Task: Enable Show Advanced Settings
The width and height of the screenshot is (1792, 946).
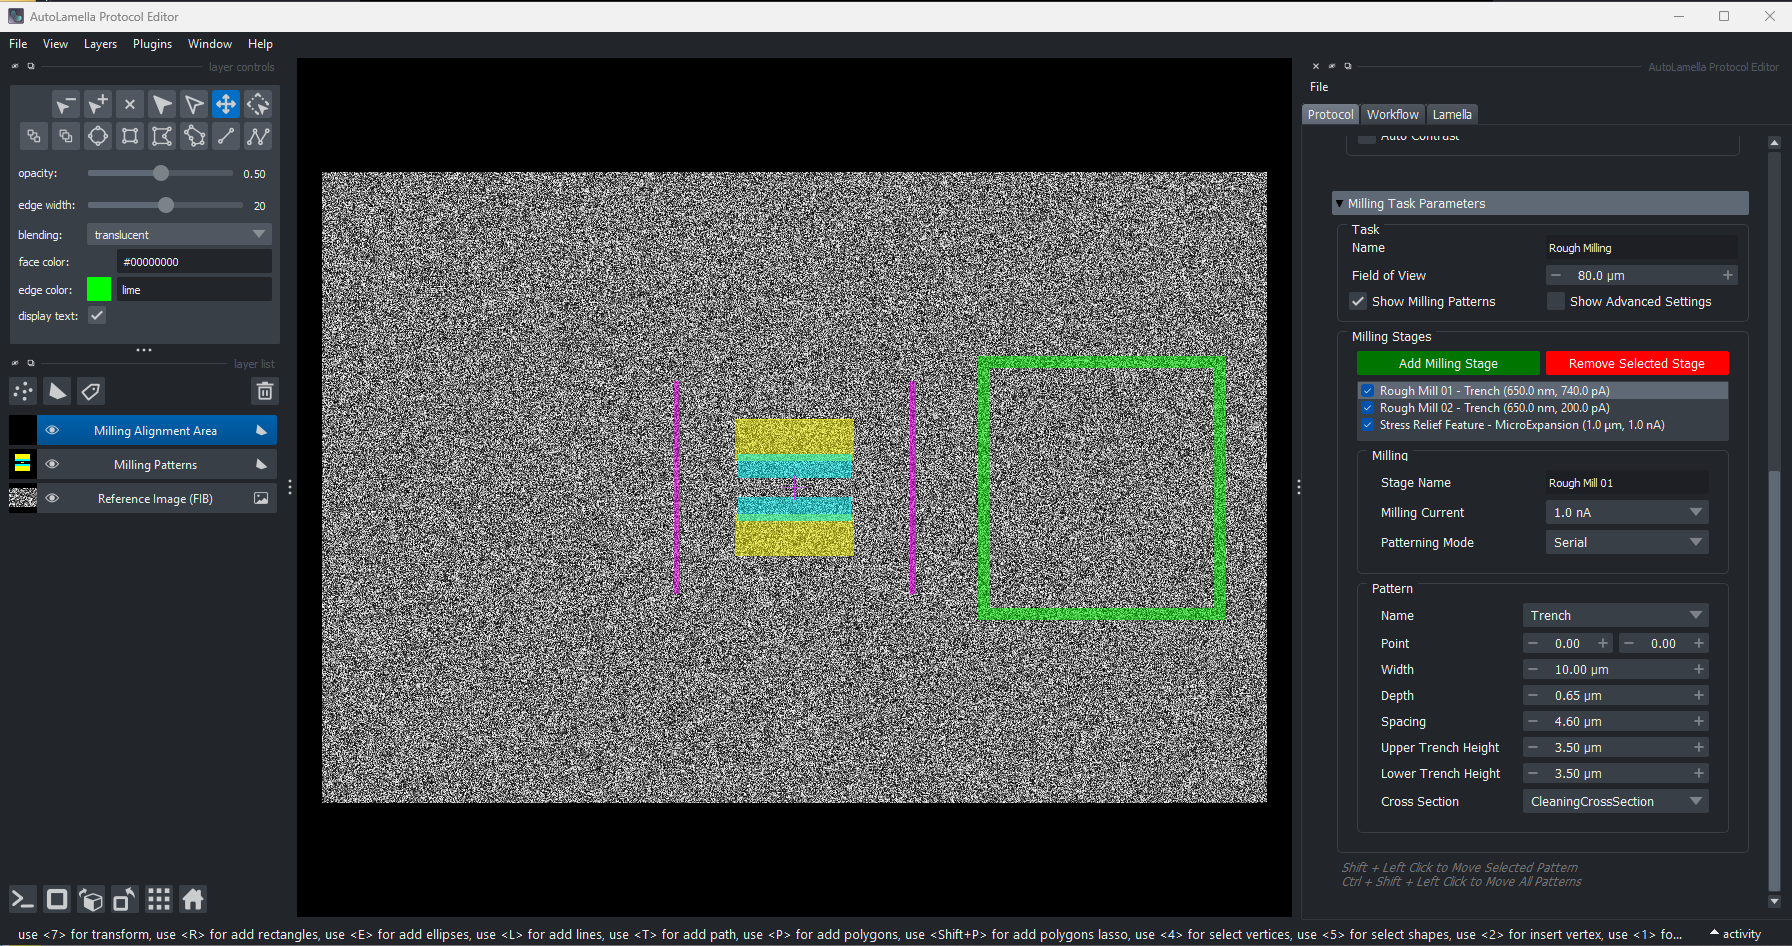Action: [x=1556, y=301]
